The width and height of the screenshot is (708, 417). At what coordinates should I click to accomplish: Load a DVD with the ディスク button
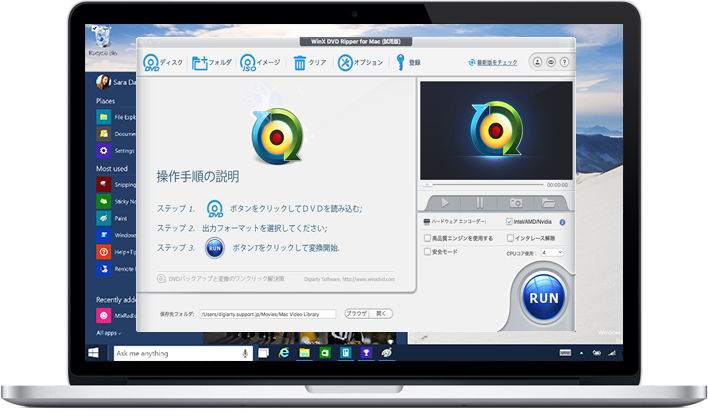[x=163, y=63]
